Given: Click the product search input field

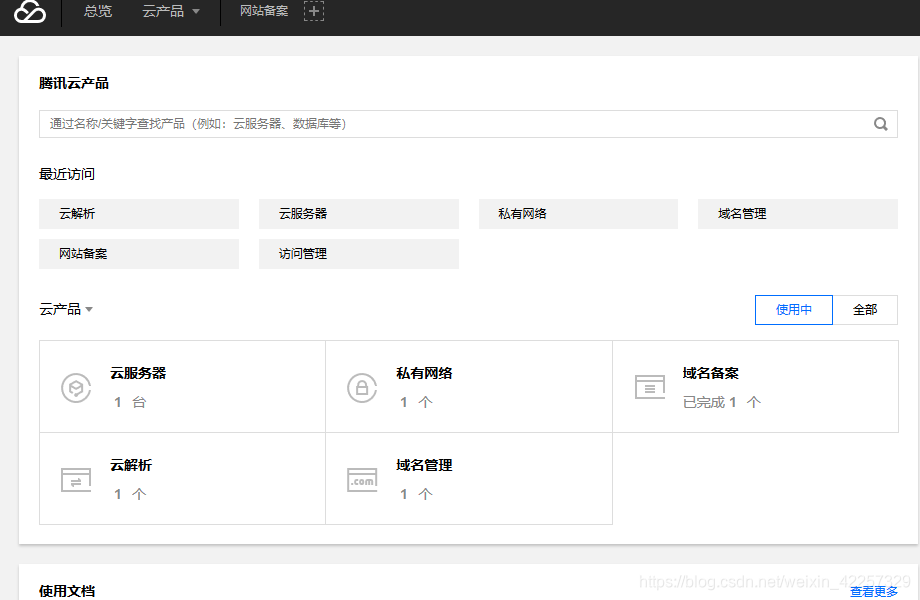Looking at the screenshot, I should pyautogui.click(x=468, y=124).
